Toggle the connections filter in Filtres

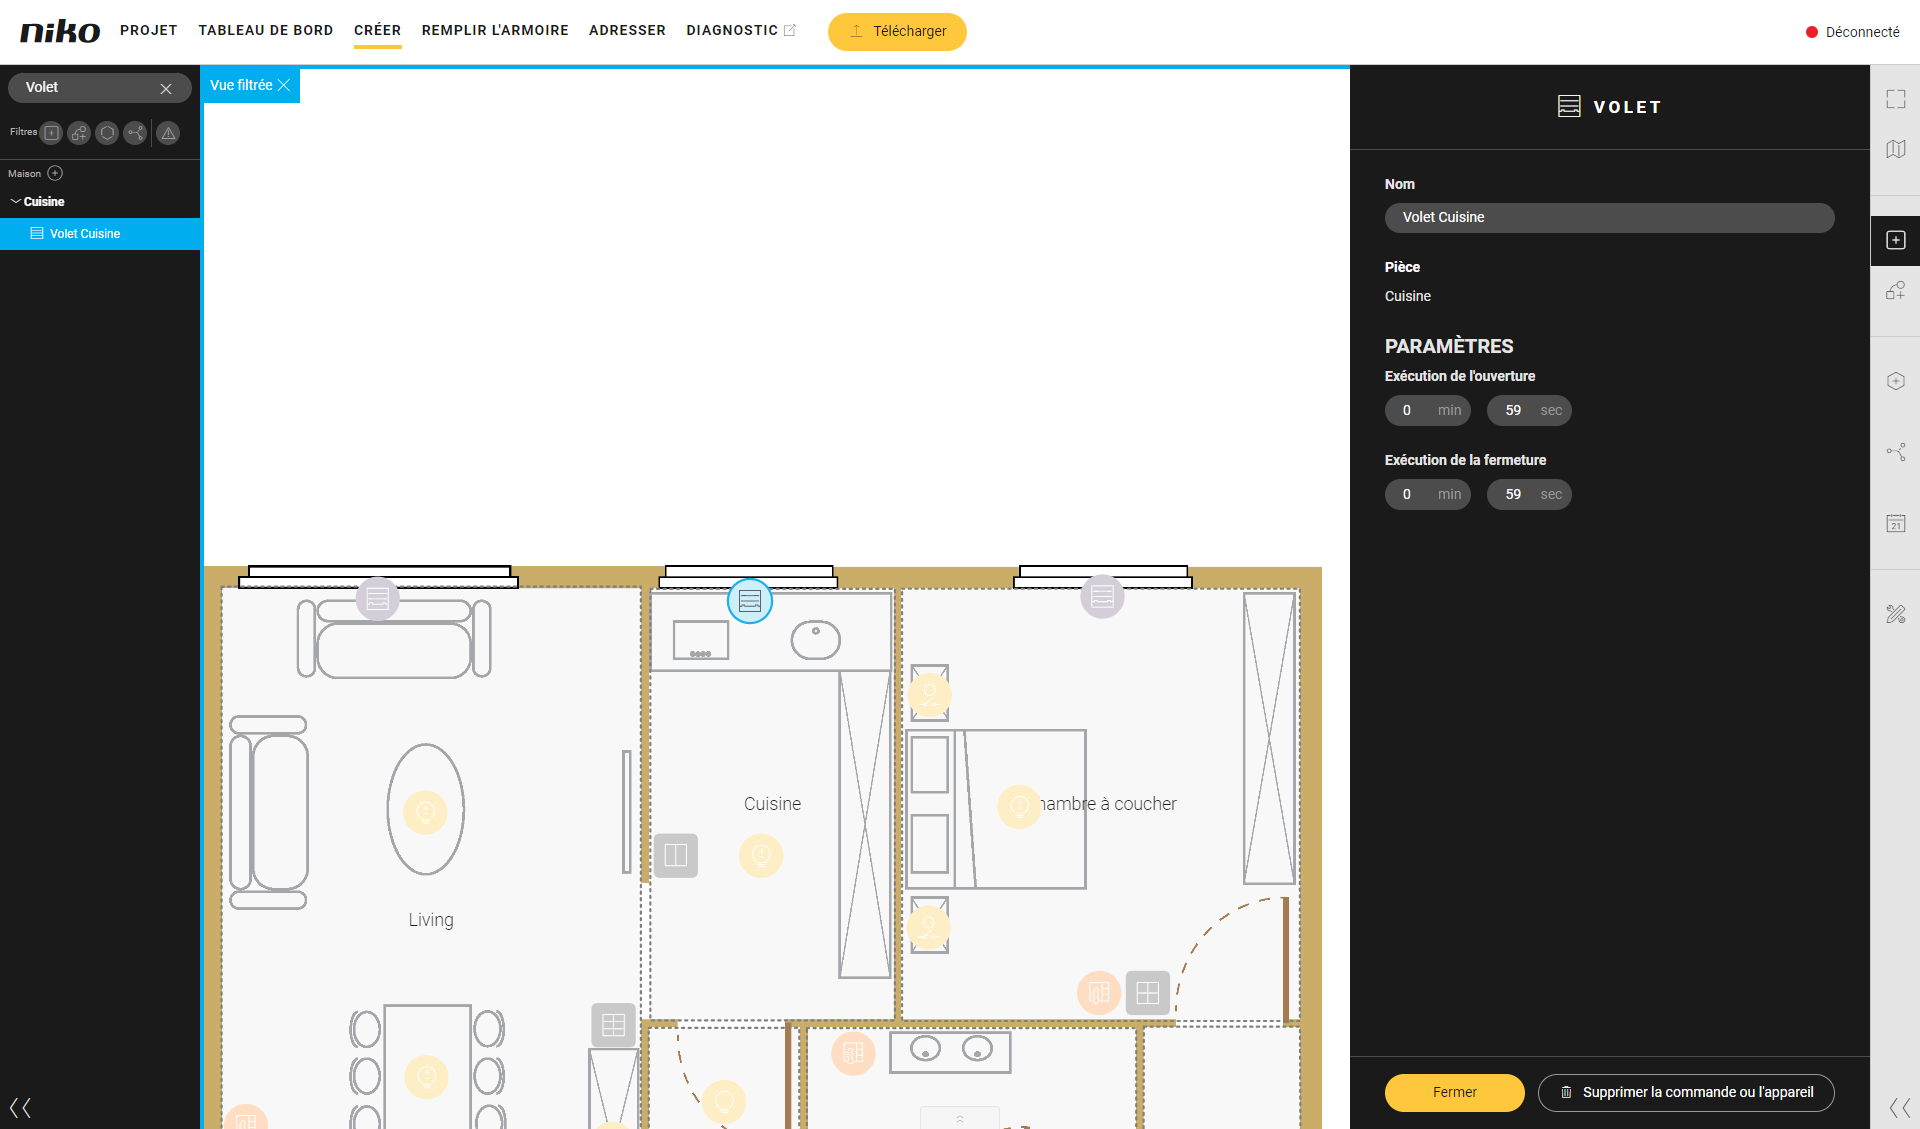pyautogui.click(x=135, y=133)
